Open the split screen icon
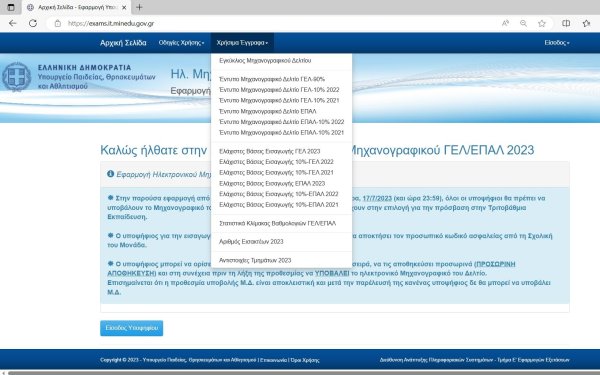The image size is (600, 375). tap(566, 23)
